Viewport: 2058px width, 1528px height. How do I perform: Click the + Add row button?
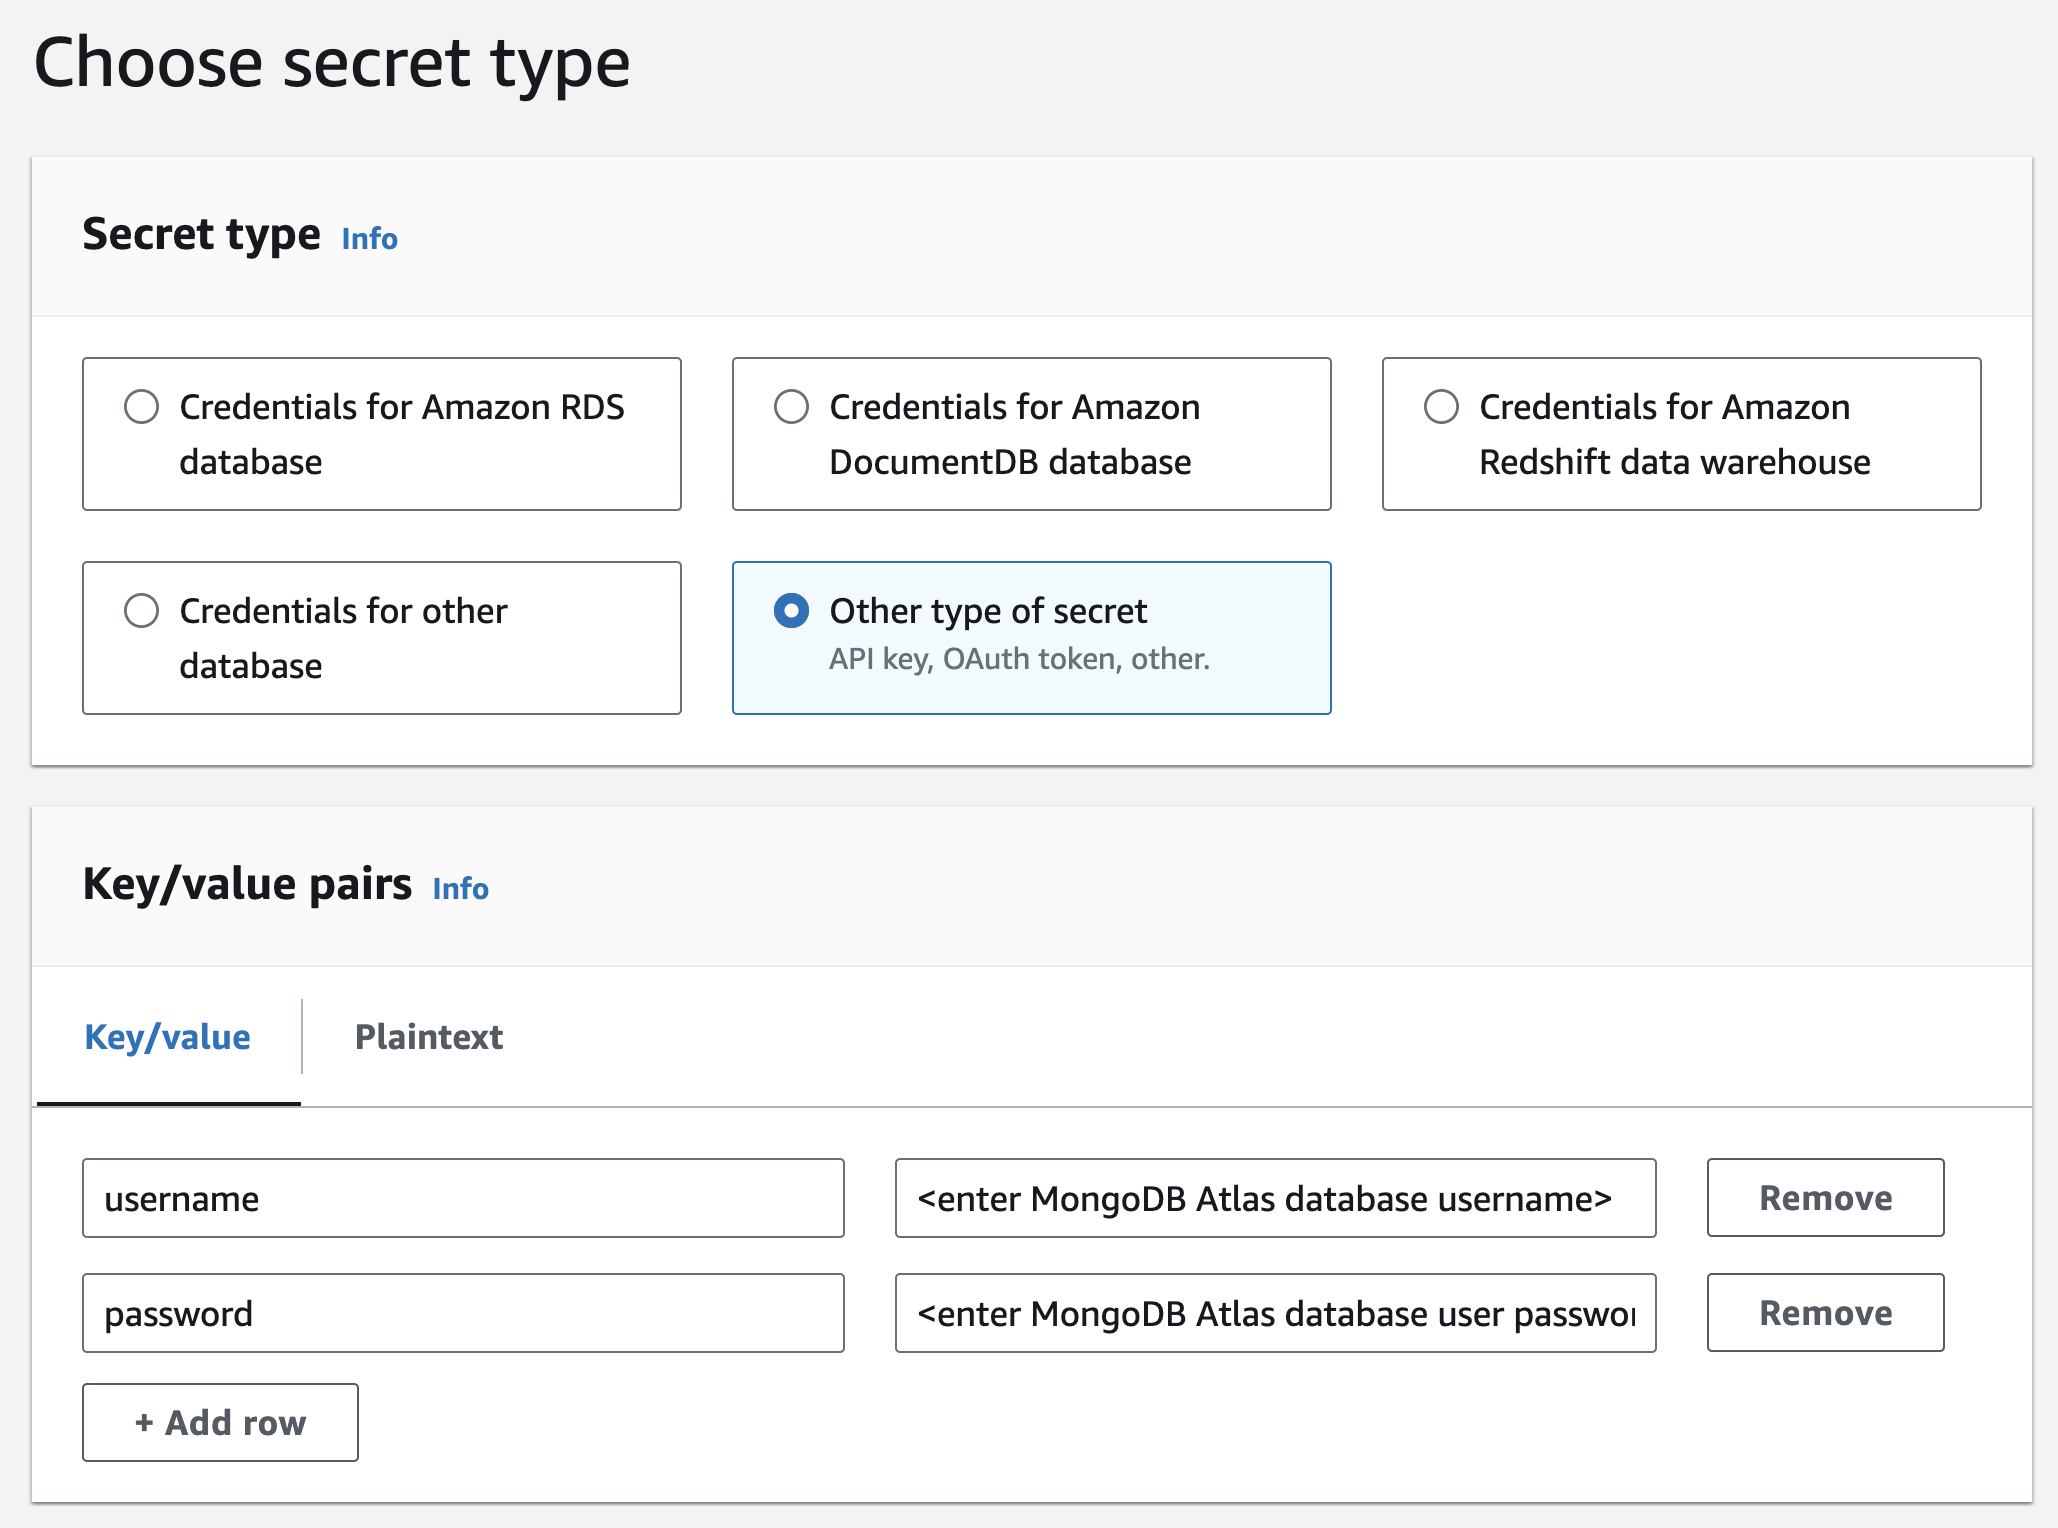(220, 1422)
